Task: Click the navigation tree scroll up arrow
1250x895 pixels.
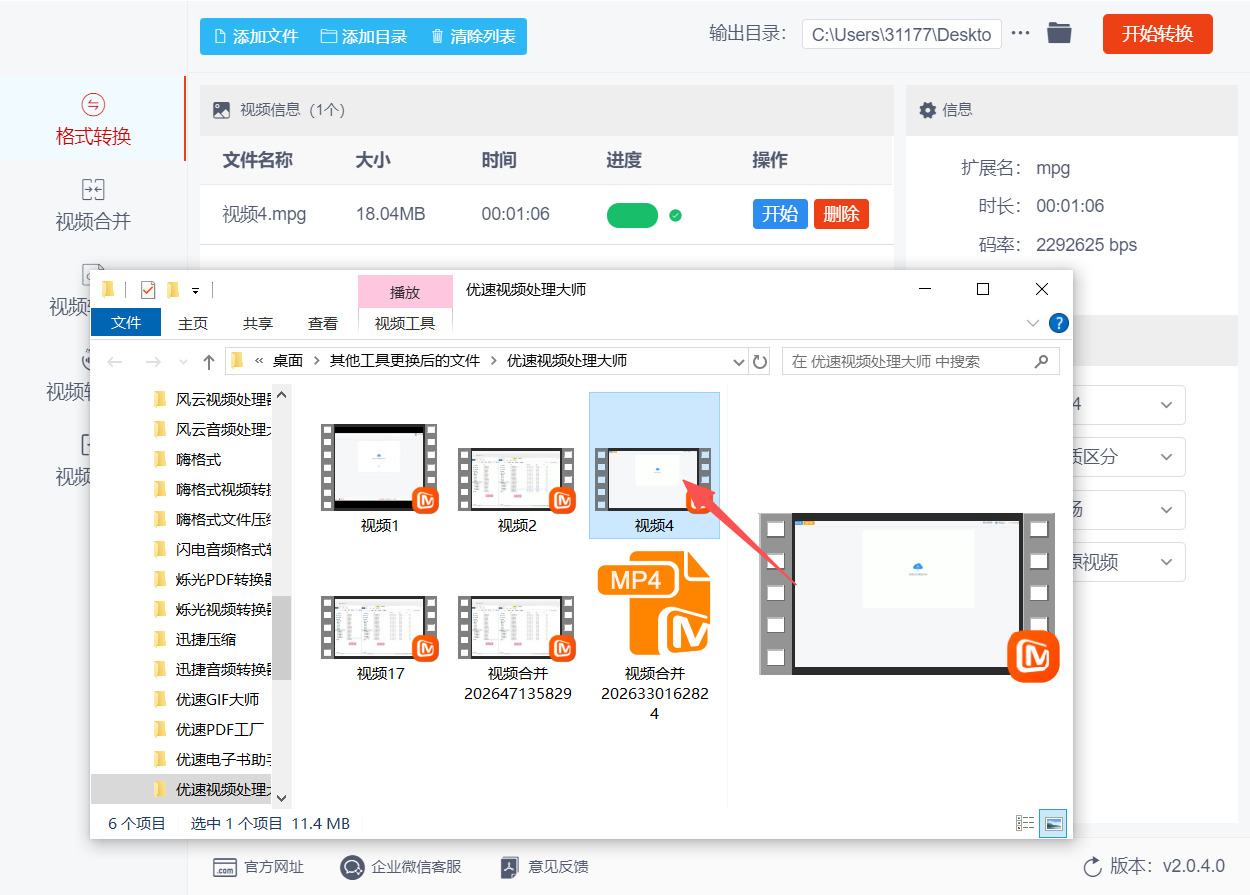Action: tap(281, 396)
